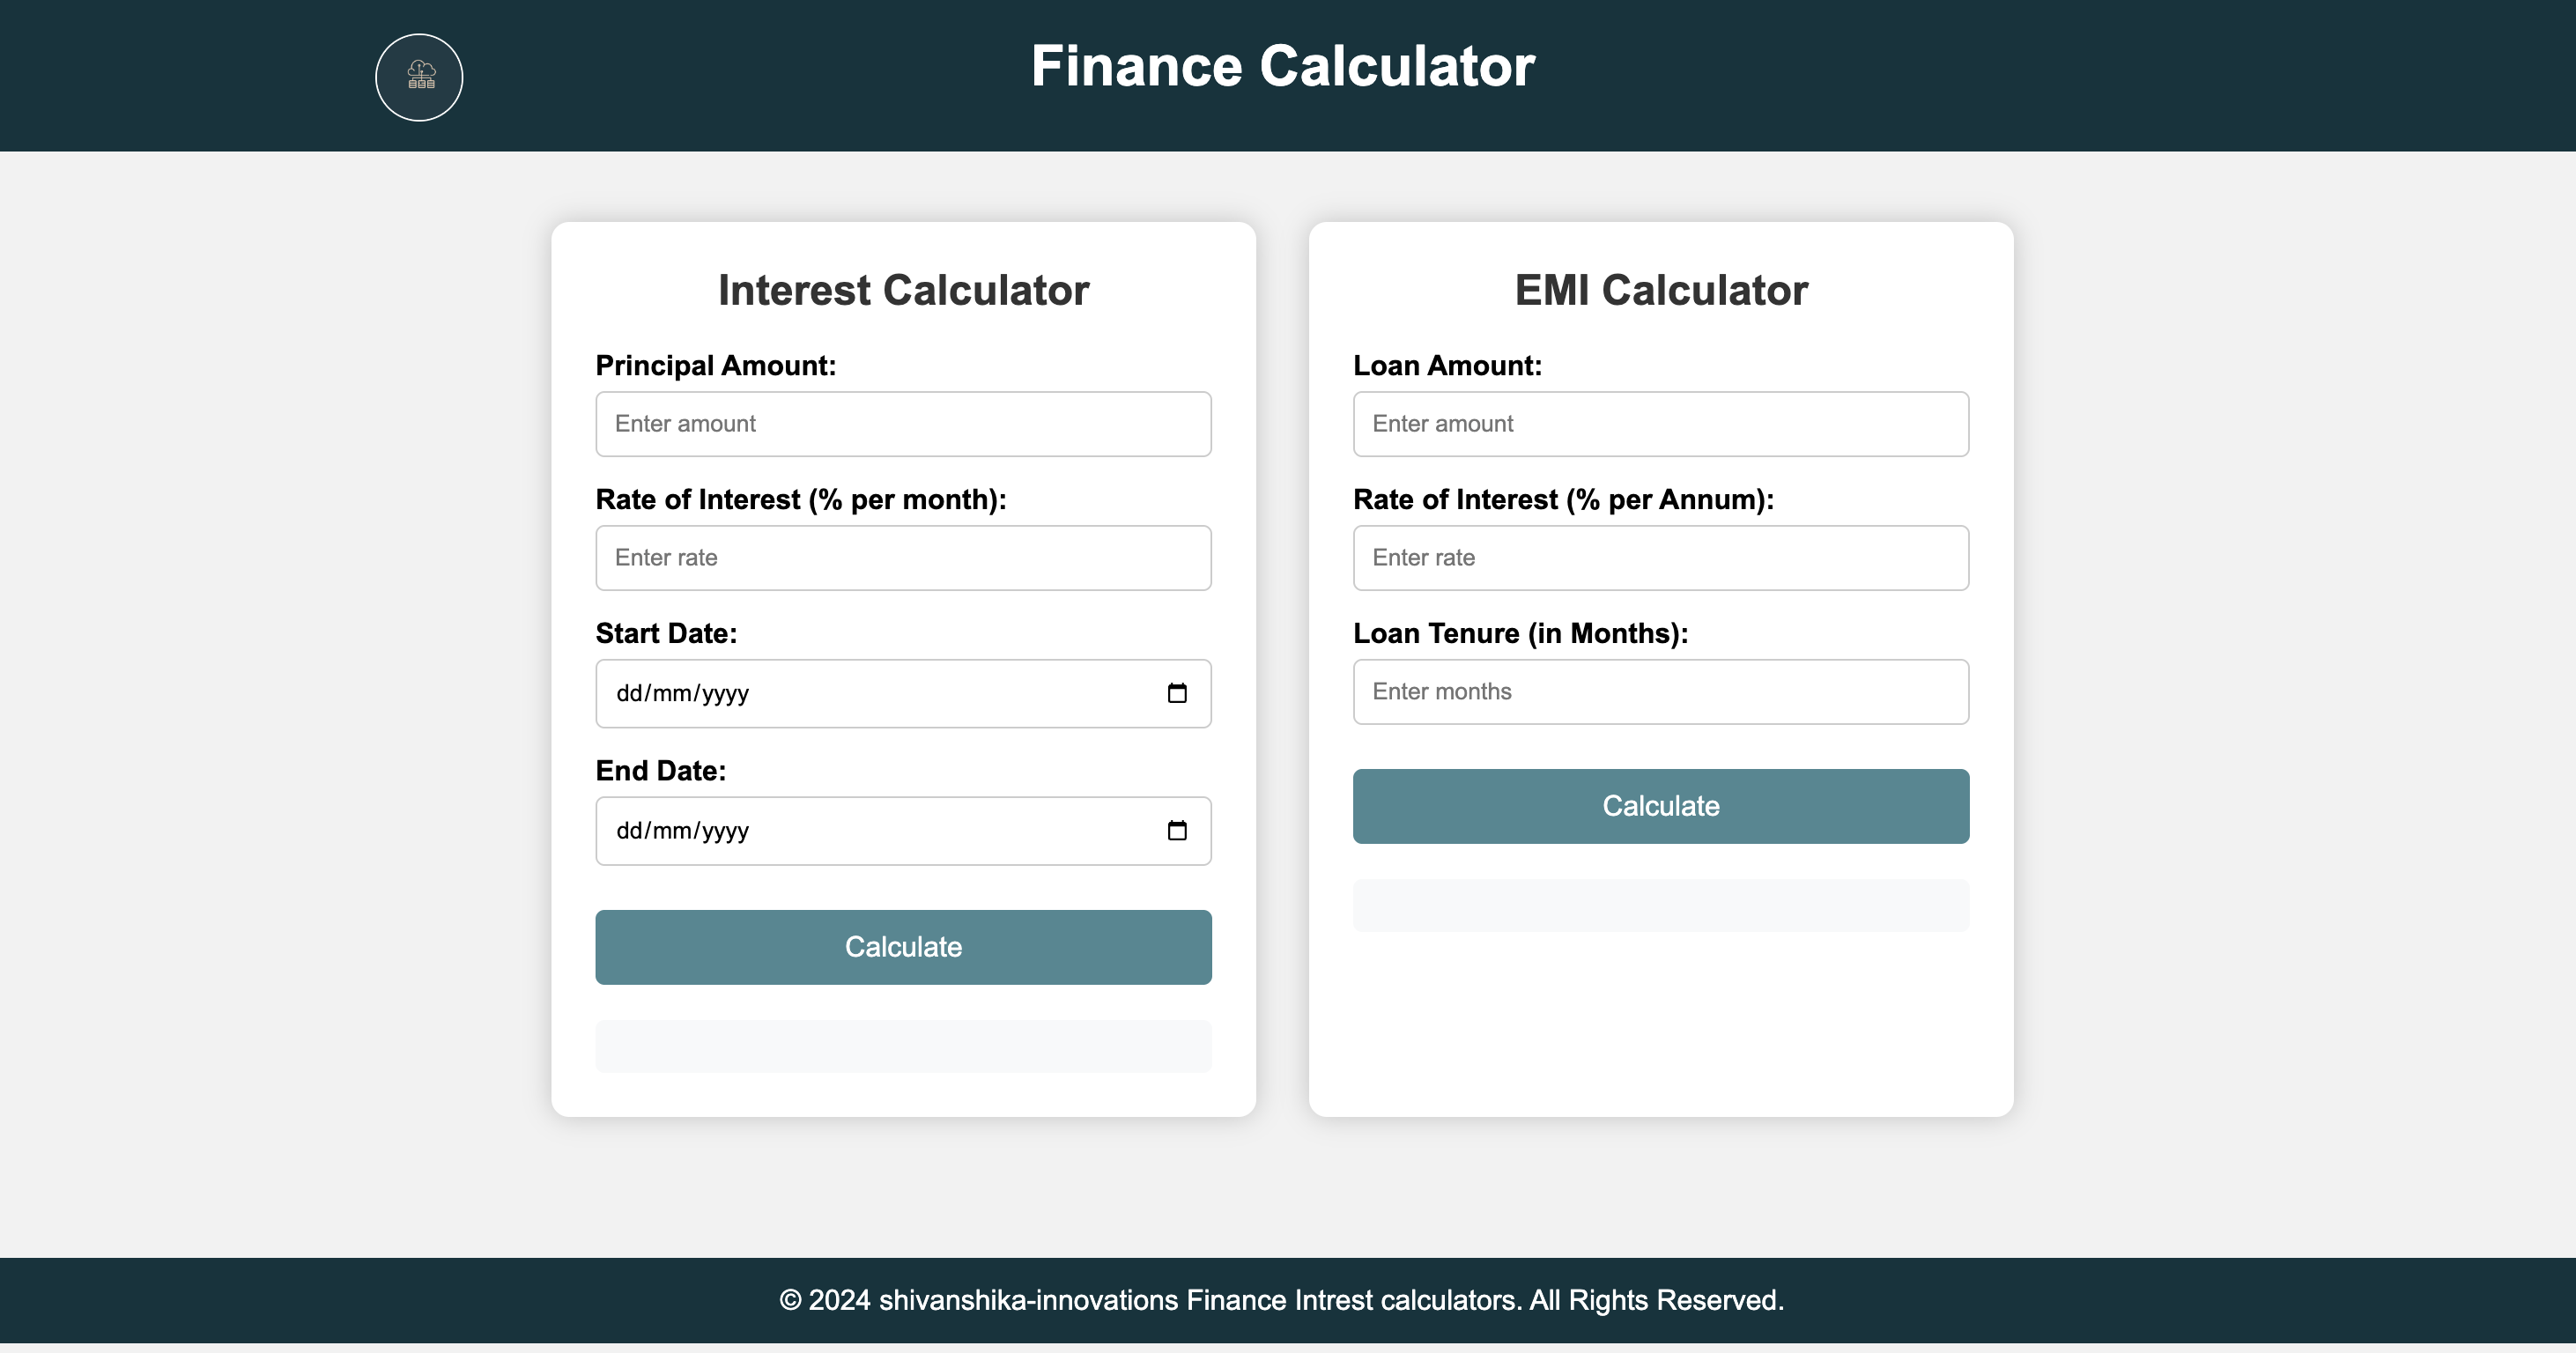This screenshot has height=1353, width=2576.
Task: Select the Loan Amount input field
Action: coord(1660,423)
